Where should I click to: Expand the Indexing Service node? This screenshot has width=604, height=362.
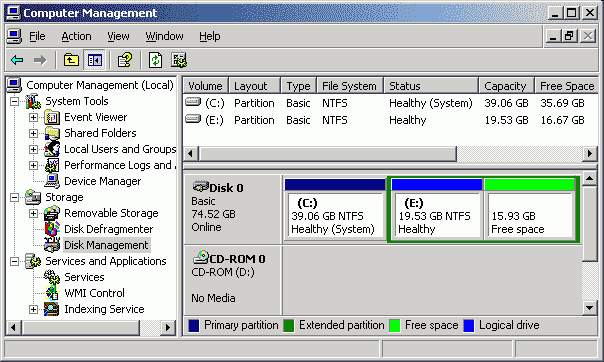point(34,309)
